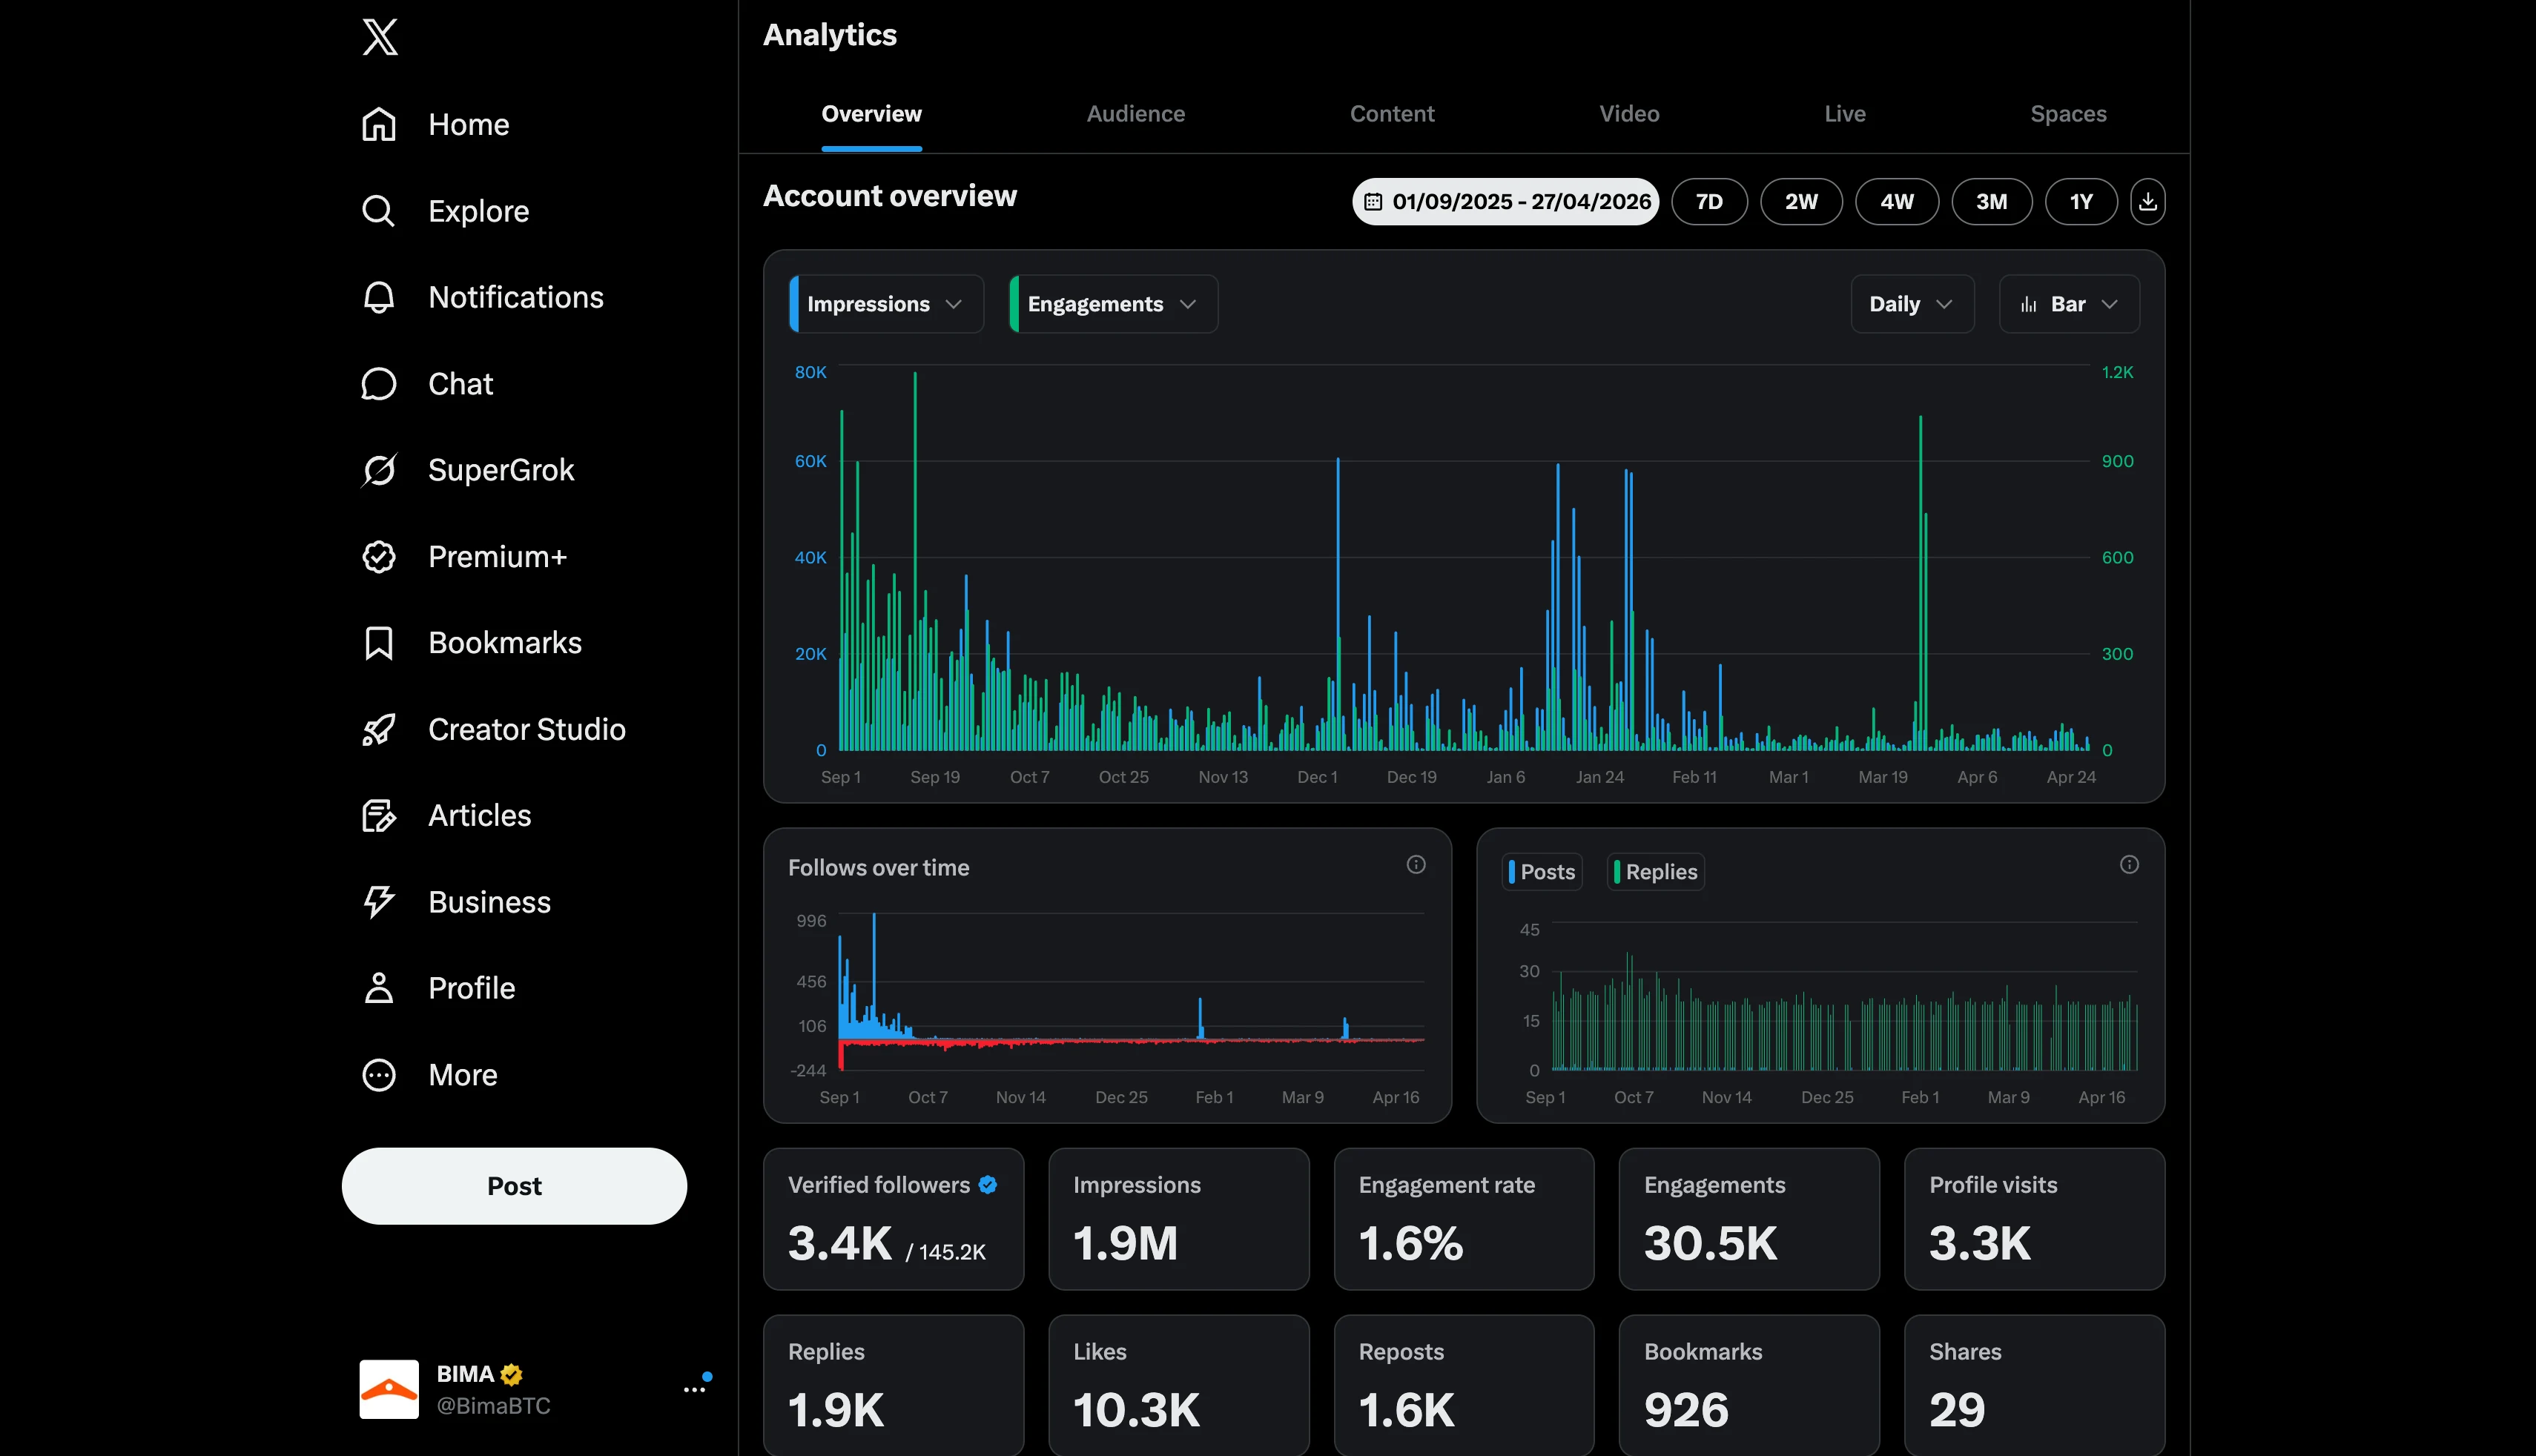Click the Shares 29 card
The height and width of the screenshot is (1456, 2536).
tap(2034, 1385)
